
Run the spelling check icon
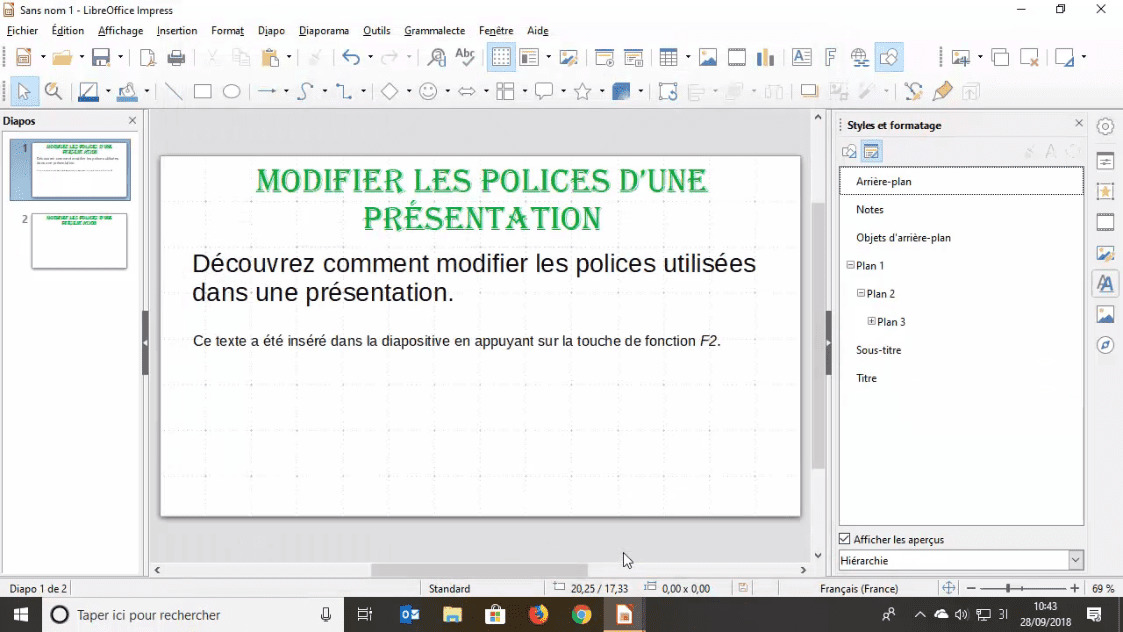pyautogui.click(x=465, y=57)
